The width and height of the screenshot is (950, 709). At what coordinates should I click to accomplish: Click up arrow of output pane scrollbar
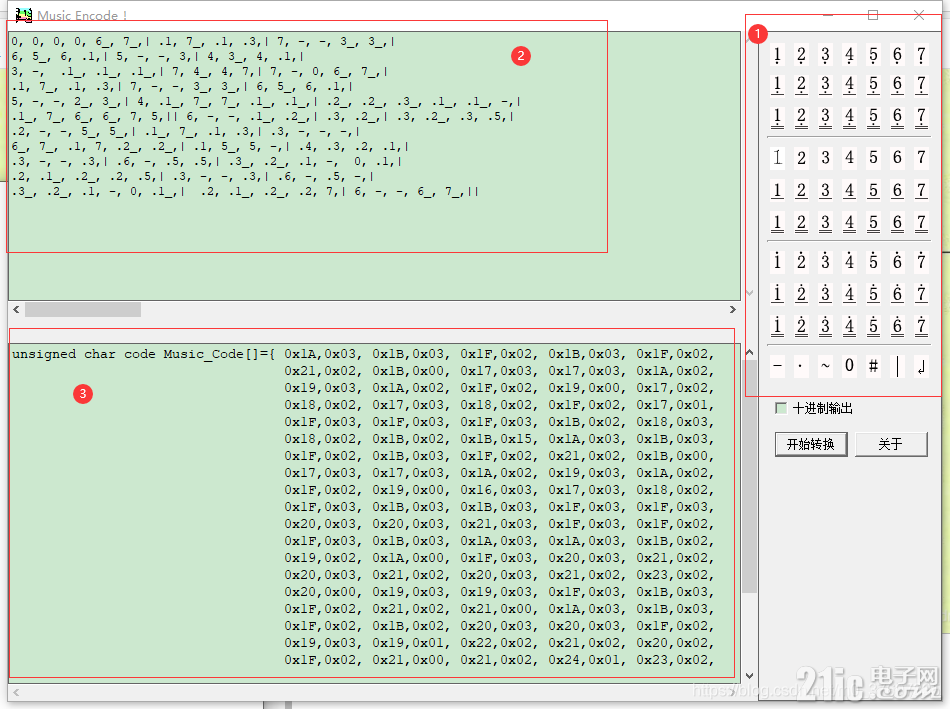pyautogui.click(x=749, y=352)
